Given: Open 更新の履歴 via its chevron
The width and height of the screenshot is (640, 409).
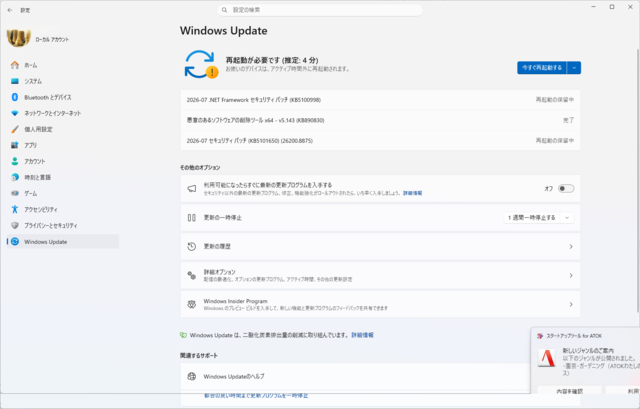Looking at the screenshot, I should click(x=571, y=247).
